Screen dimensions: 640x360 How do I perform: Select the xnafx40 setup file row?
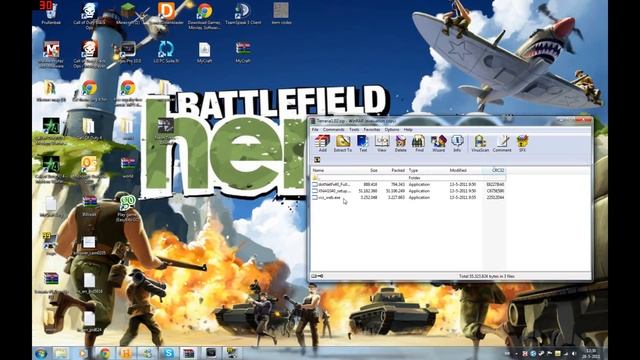pos(408,191)
